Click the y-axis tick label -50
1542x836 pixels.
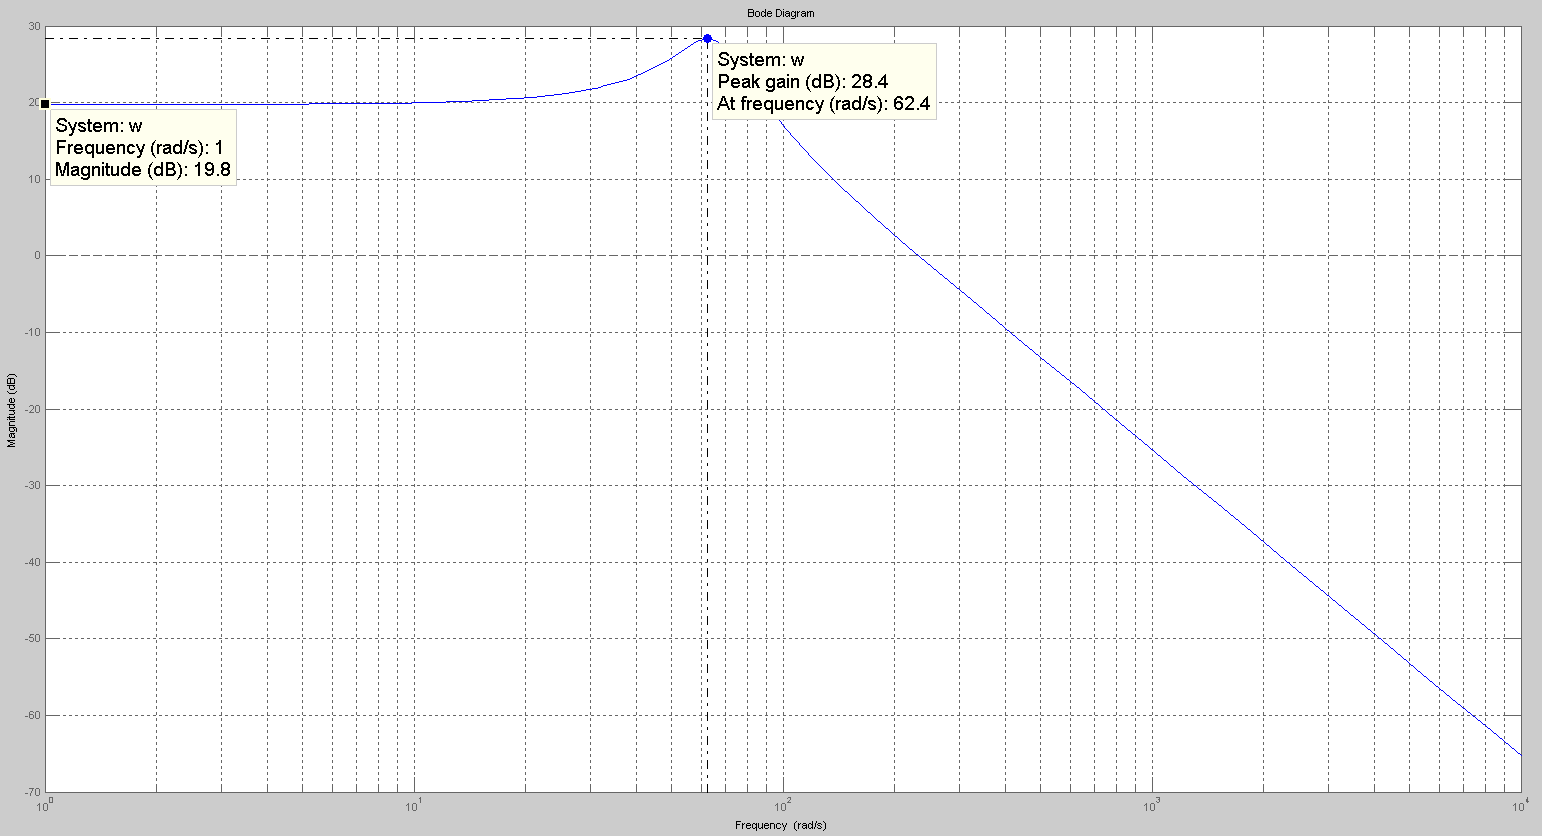click(32, 639)
